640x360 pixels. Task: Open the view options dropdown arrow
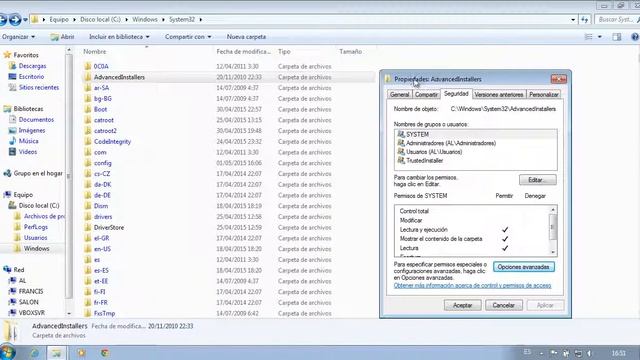click(600, 37)
